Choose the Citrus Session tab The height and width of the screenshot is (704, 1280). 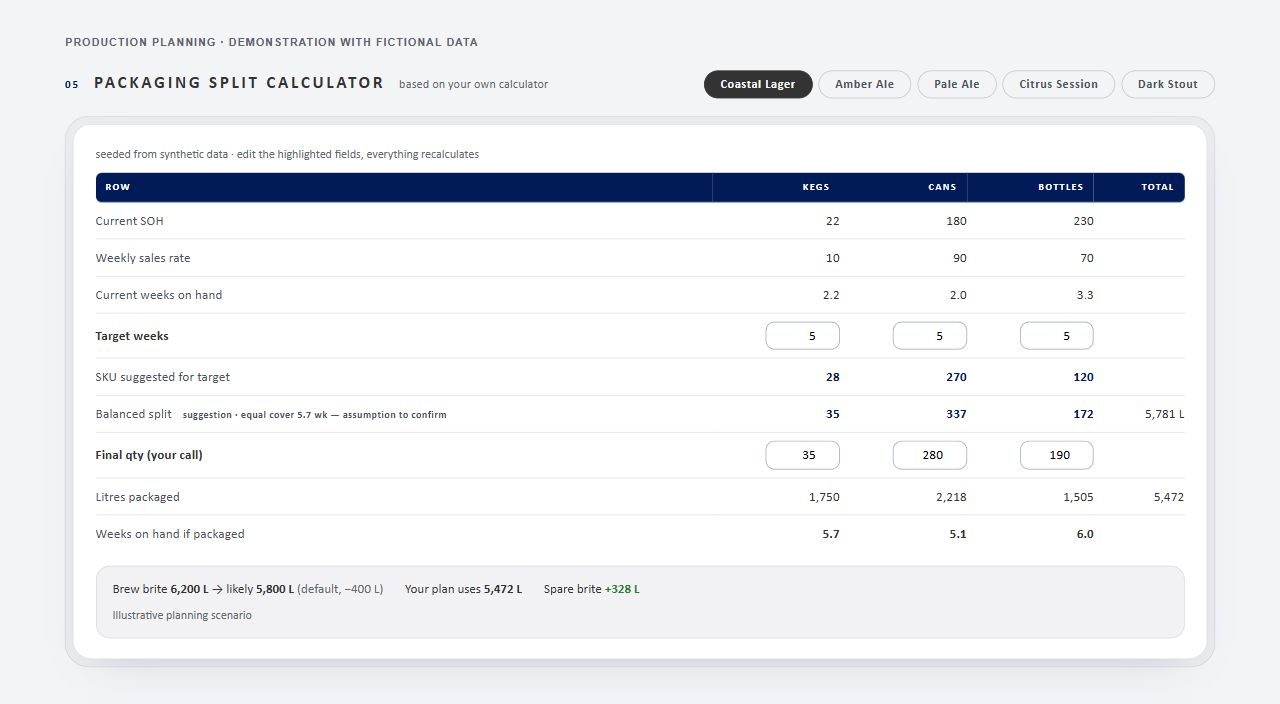(x=1059, y=84)
